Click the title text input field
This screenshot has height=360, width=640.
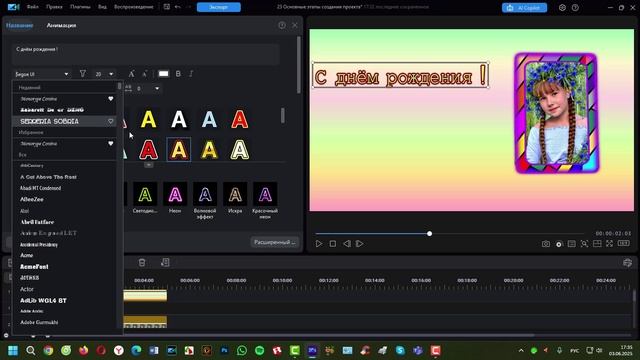tap(146, 55)
